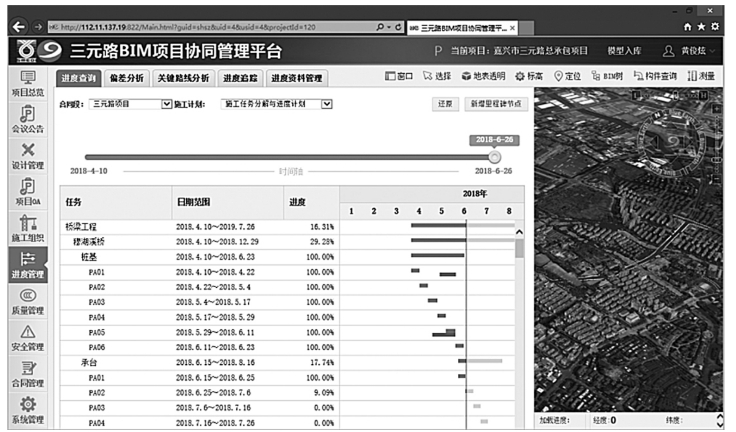Screen dimensions: 736x432
Task: Click the 进度 column header
Action: 312,202
